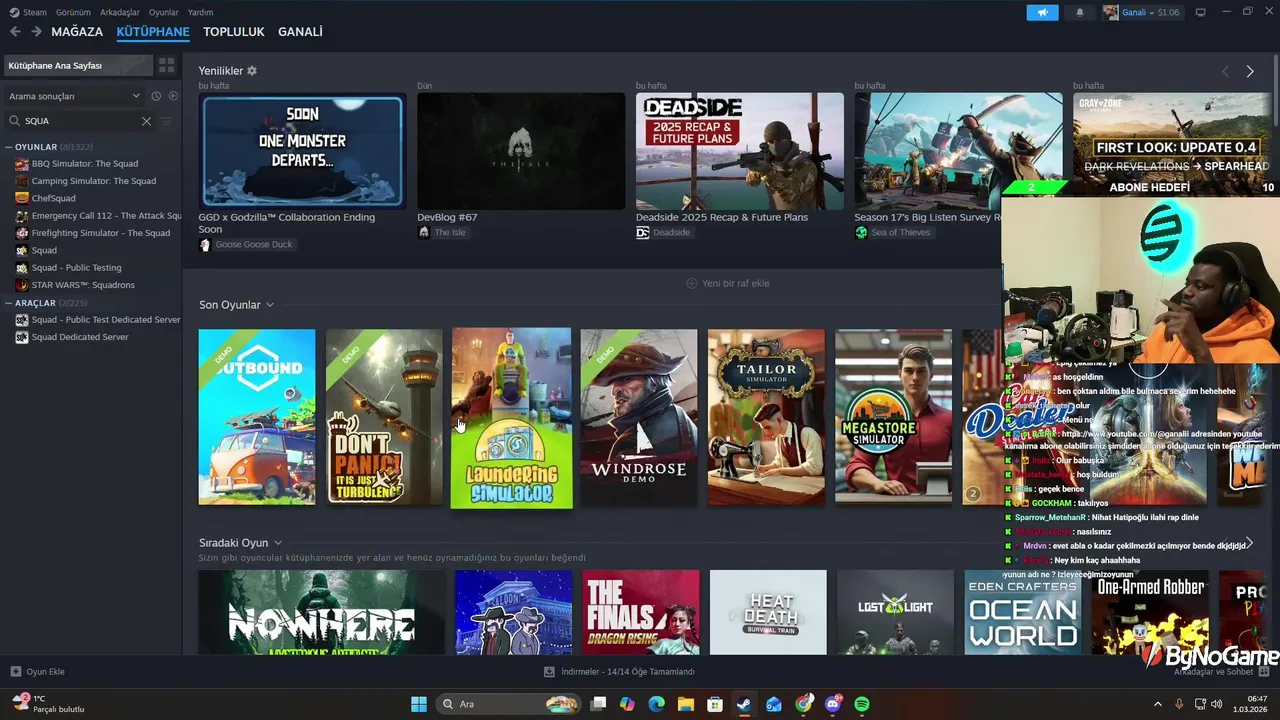Open the Oyunlar menu
Screen dimensions: 1280x720
164,12
